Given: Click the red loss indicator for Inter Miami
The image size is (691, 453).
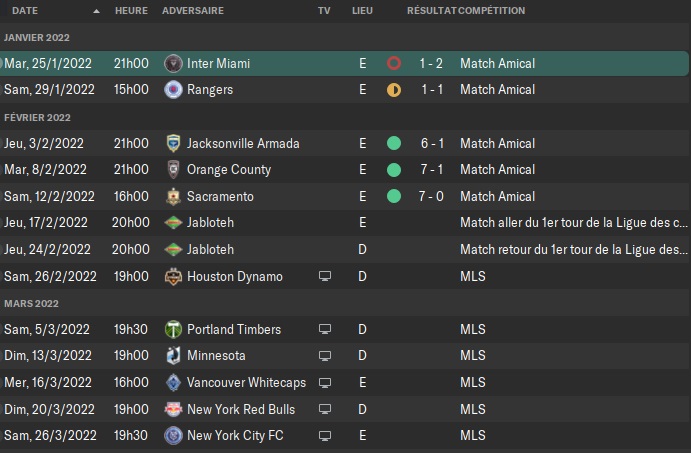Looking at the screenshot, I should point(394,63).
